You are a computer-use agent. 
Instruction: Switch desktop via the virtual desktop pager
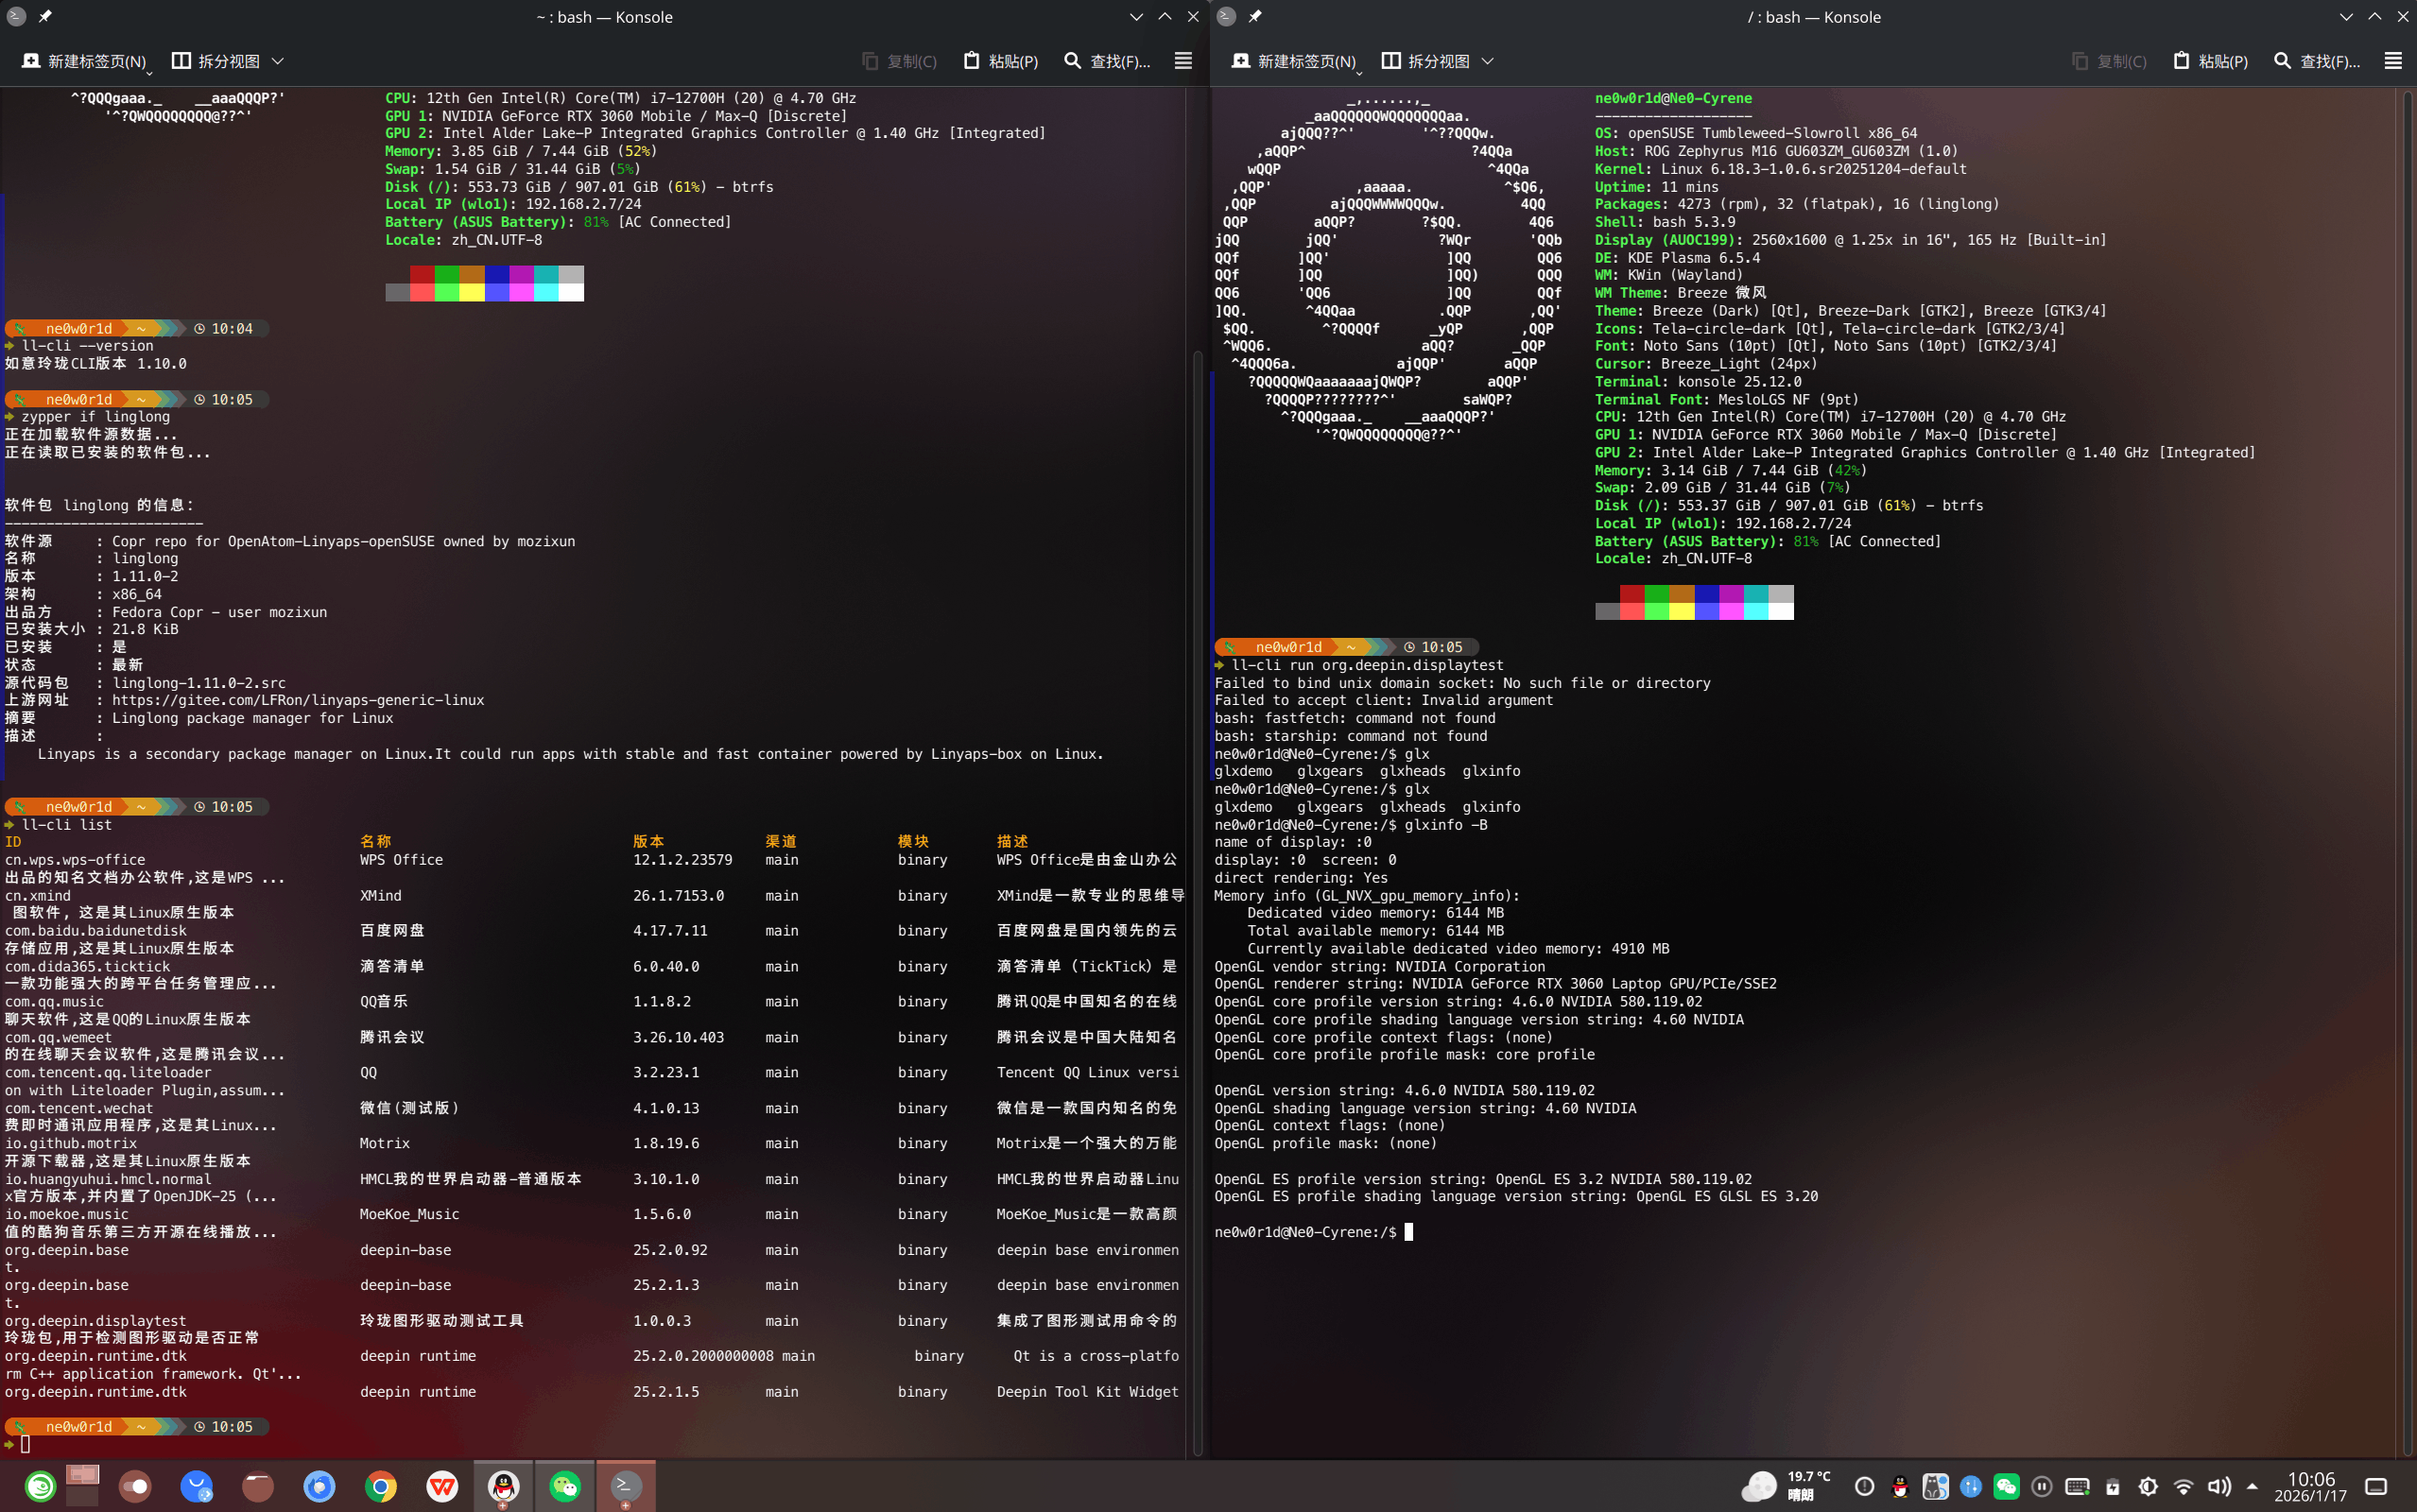(x=83, y=1486)
